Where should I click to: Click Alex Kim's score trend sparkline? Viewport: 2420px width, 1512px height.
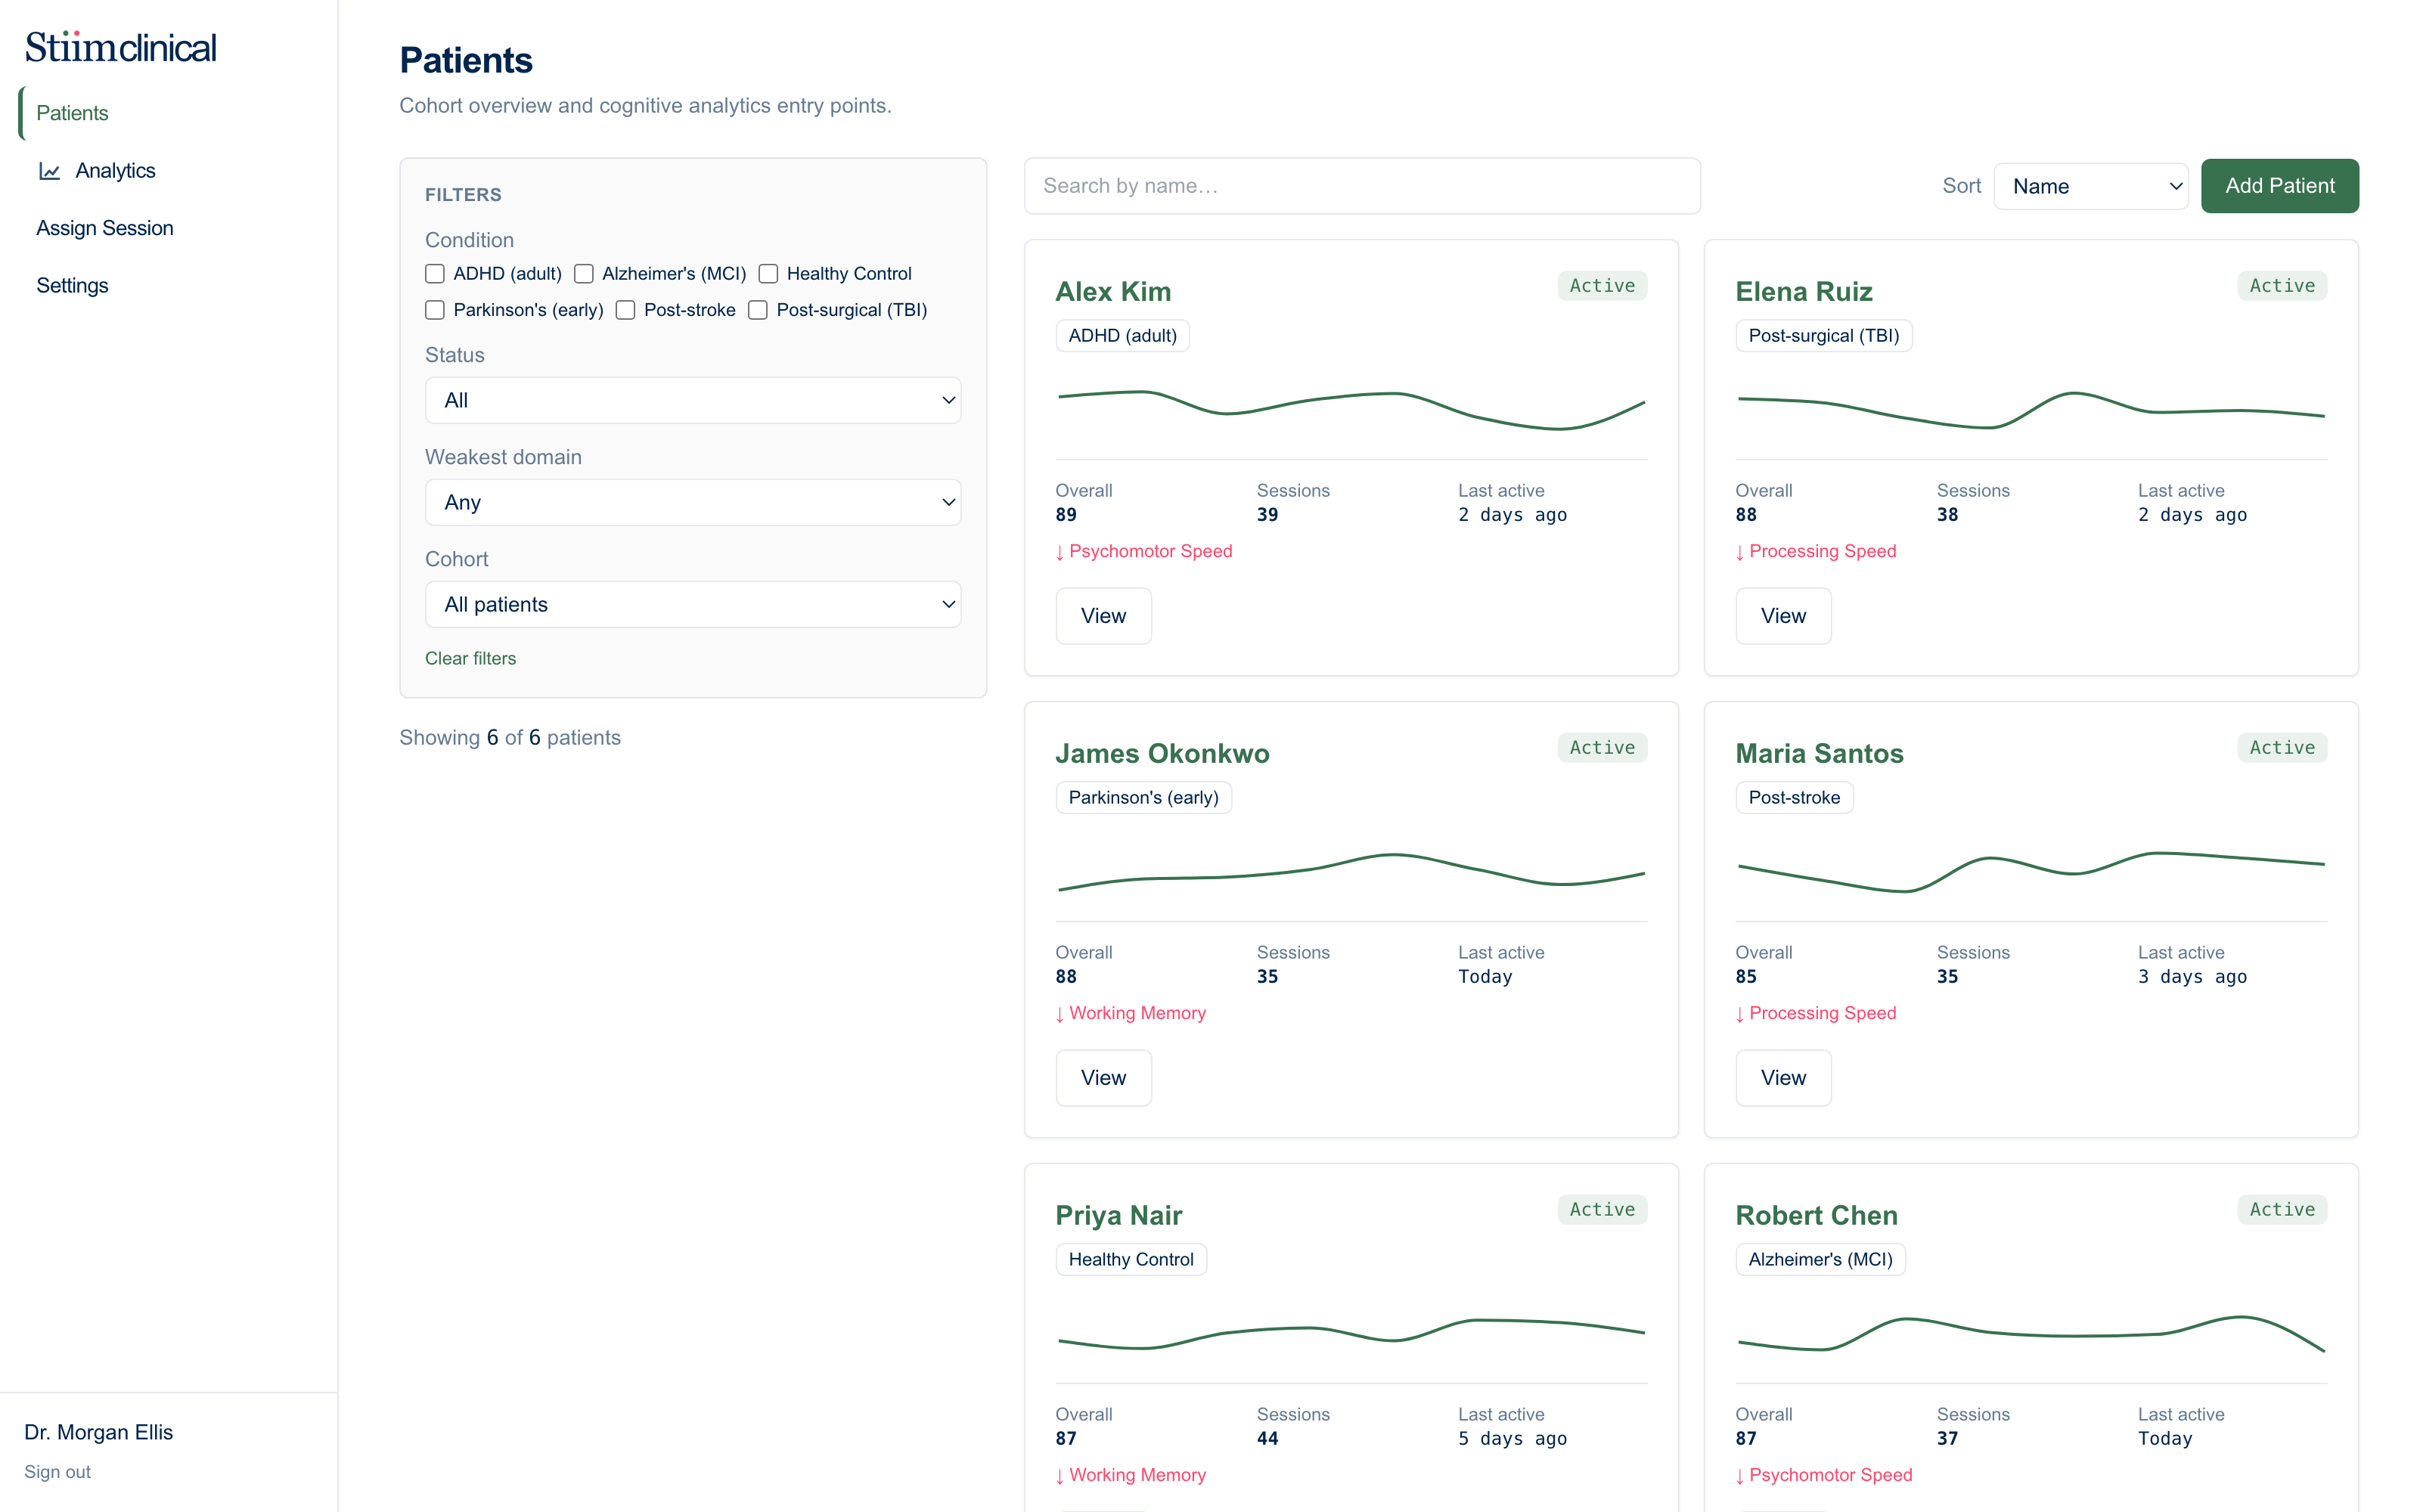[x=1351, y=410]
